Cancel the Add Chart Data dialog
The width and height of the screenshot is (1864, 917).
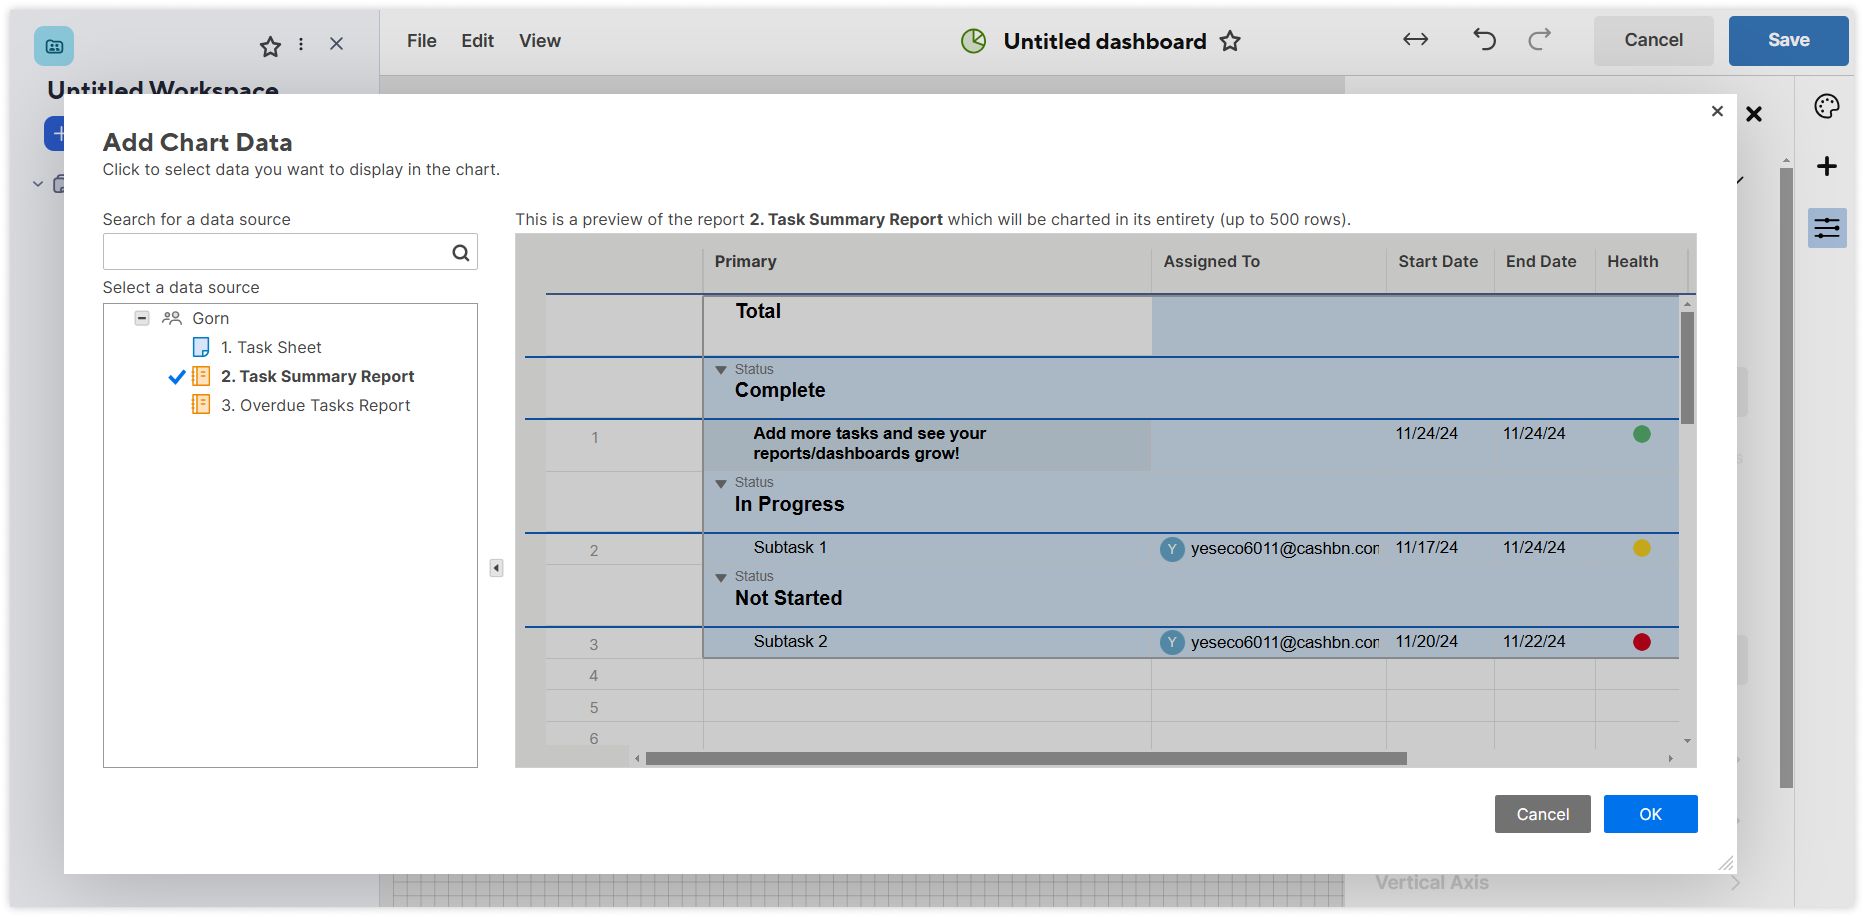(x=1542, y=814)
